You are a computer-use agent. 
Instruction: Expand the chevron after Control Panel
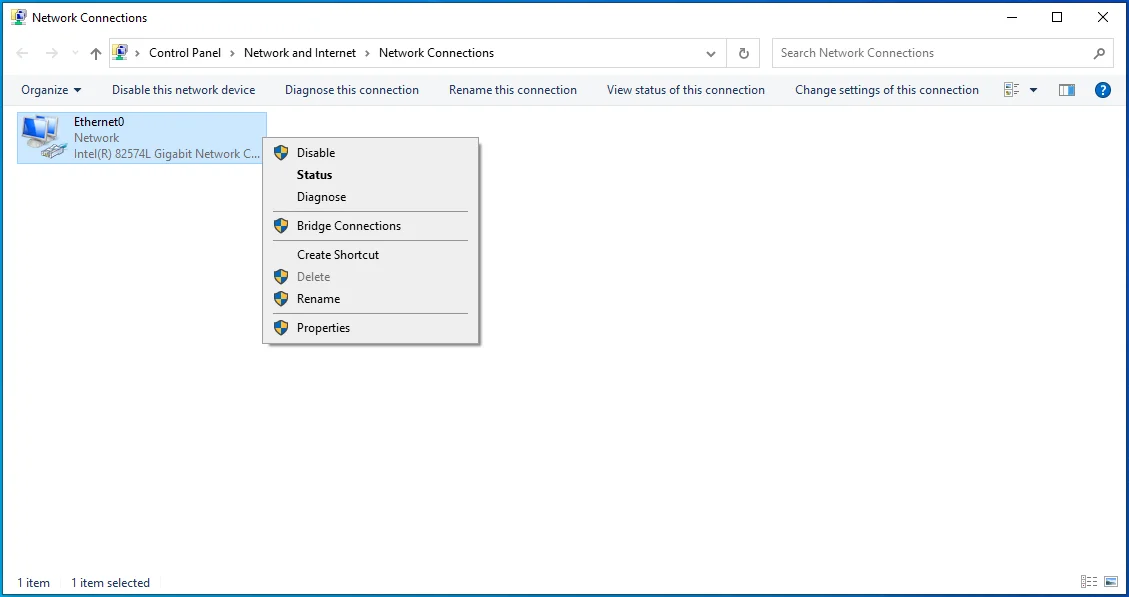(x=233, y=53)
